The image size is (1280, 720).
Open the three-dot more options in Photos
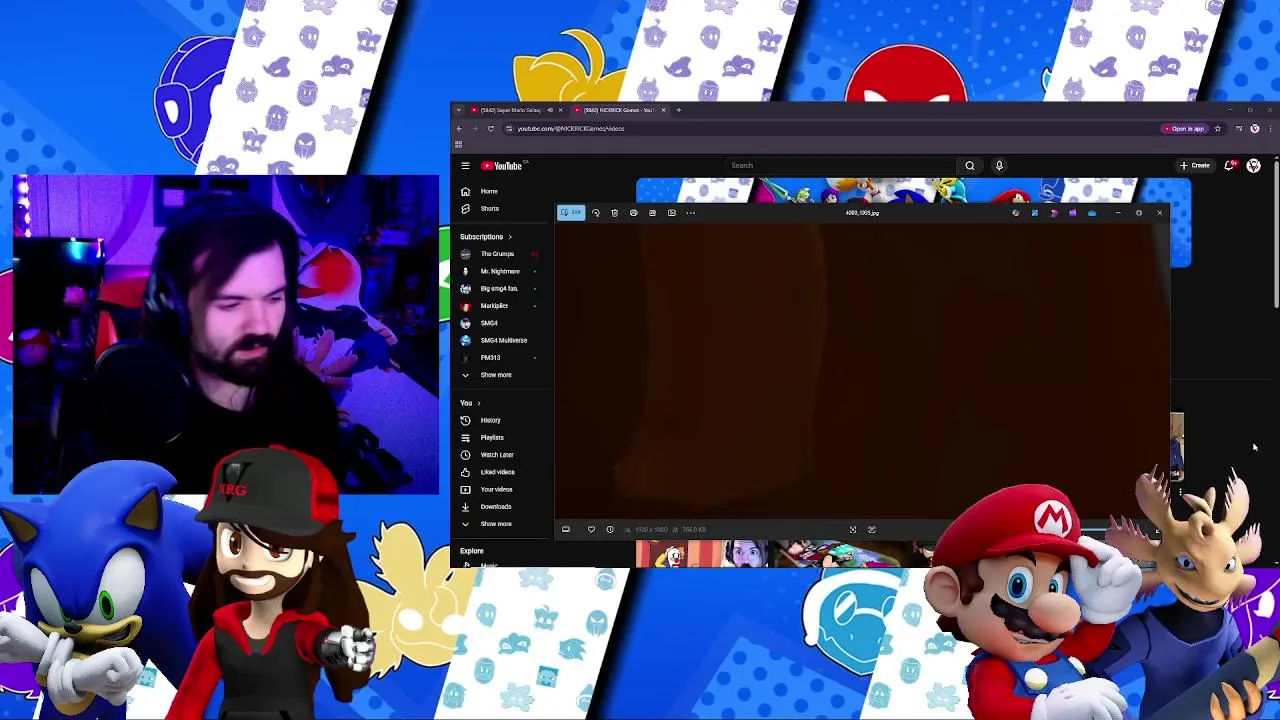(691, 213)
